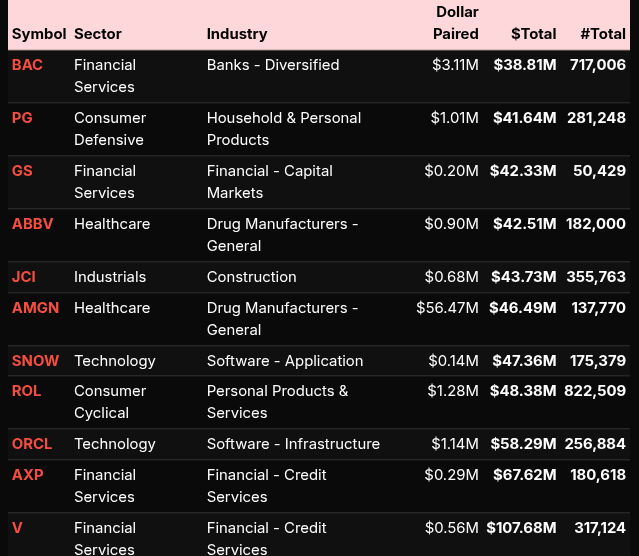Screen dimensions: 639x556
Task: Select the ABBV symbol link
Action: (x=31, y=224)
